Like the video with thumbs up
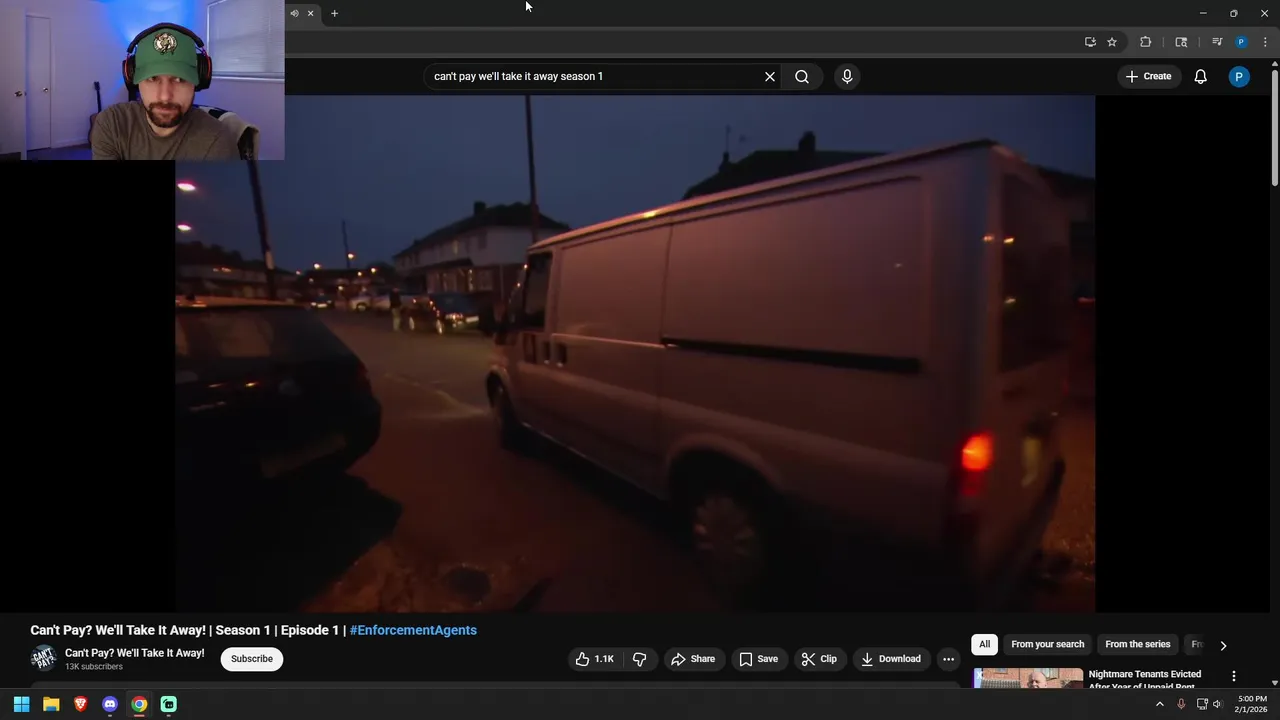1280x720 pixels. [595, 659]
